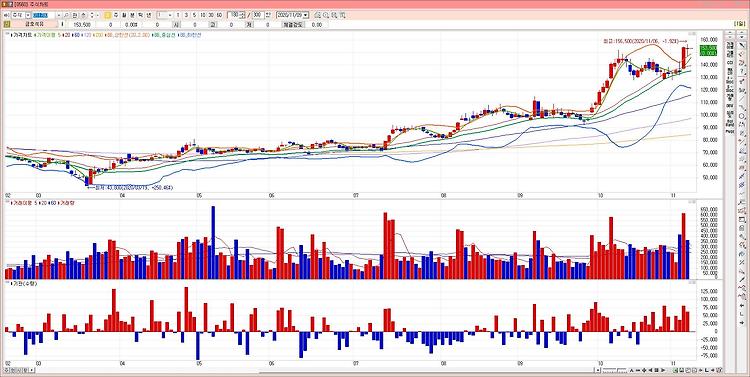Switch chart to tick period 틱
Viewport: 750px width, 377px height.
pyautogui.click(x=140, y=15)
